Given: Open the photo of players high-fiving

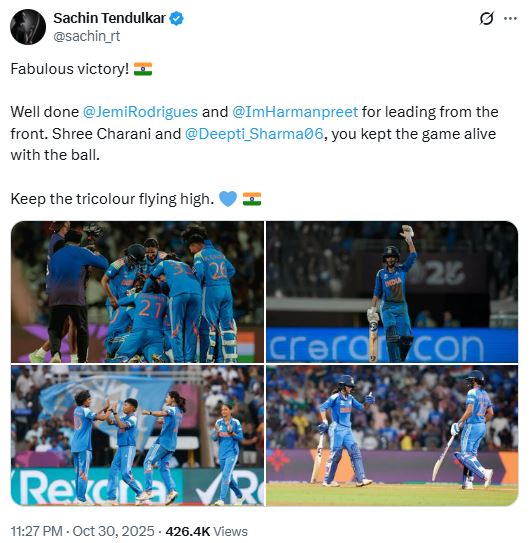Looking at the screenshot, I should click(x=138, y=435).
